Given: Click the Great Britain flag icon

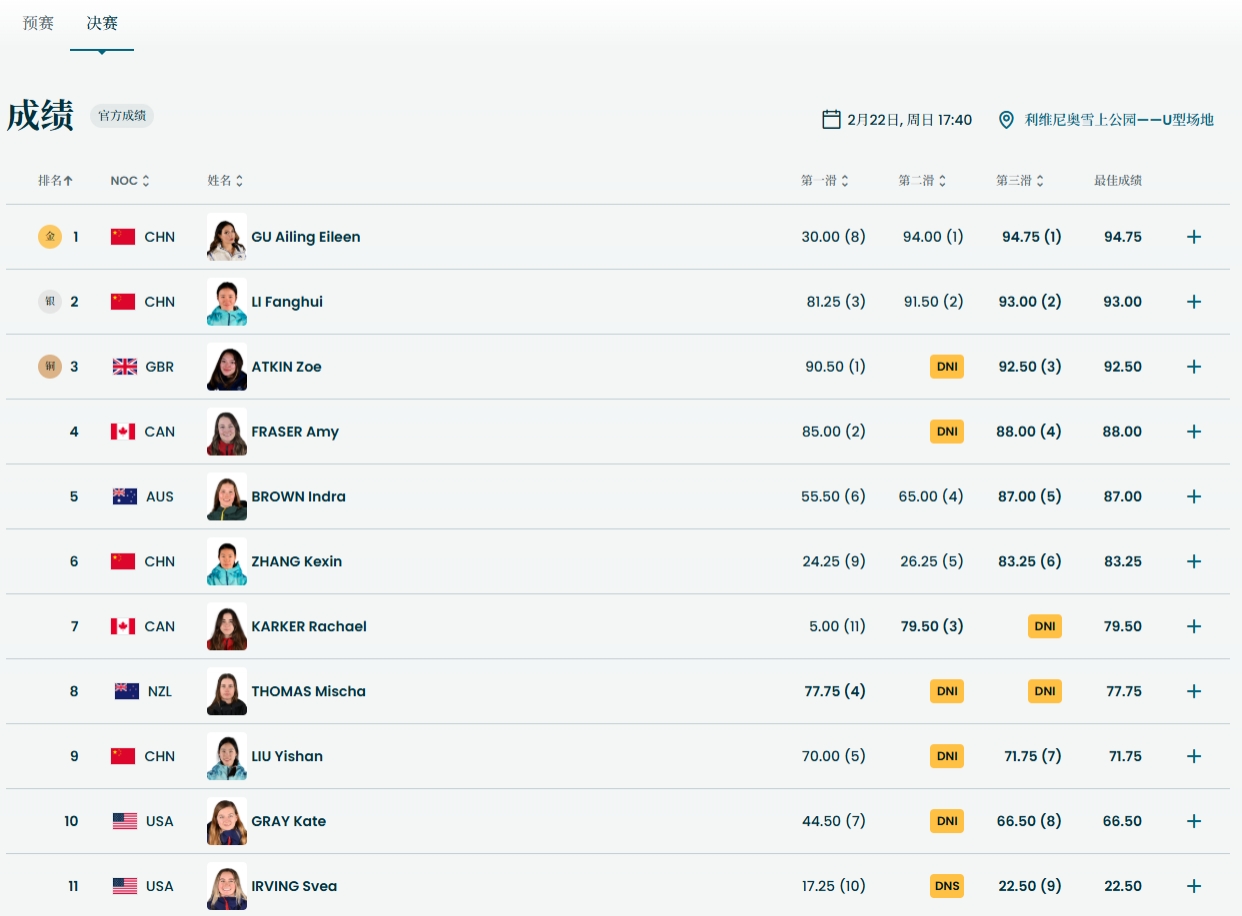Looking at the screenshot, I should 124,367.
